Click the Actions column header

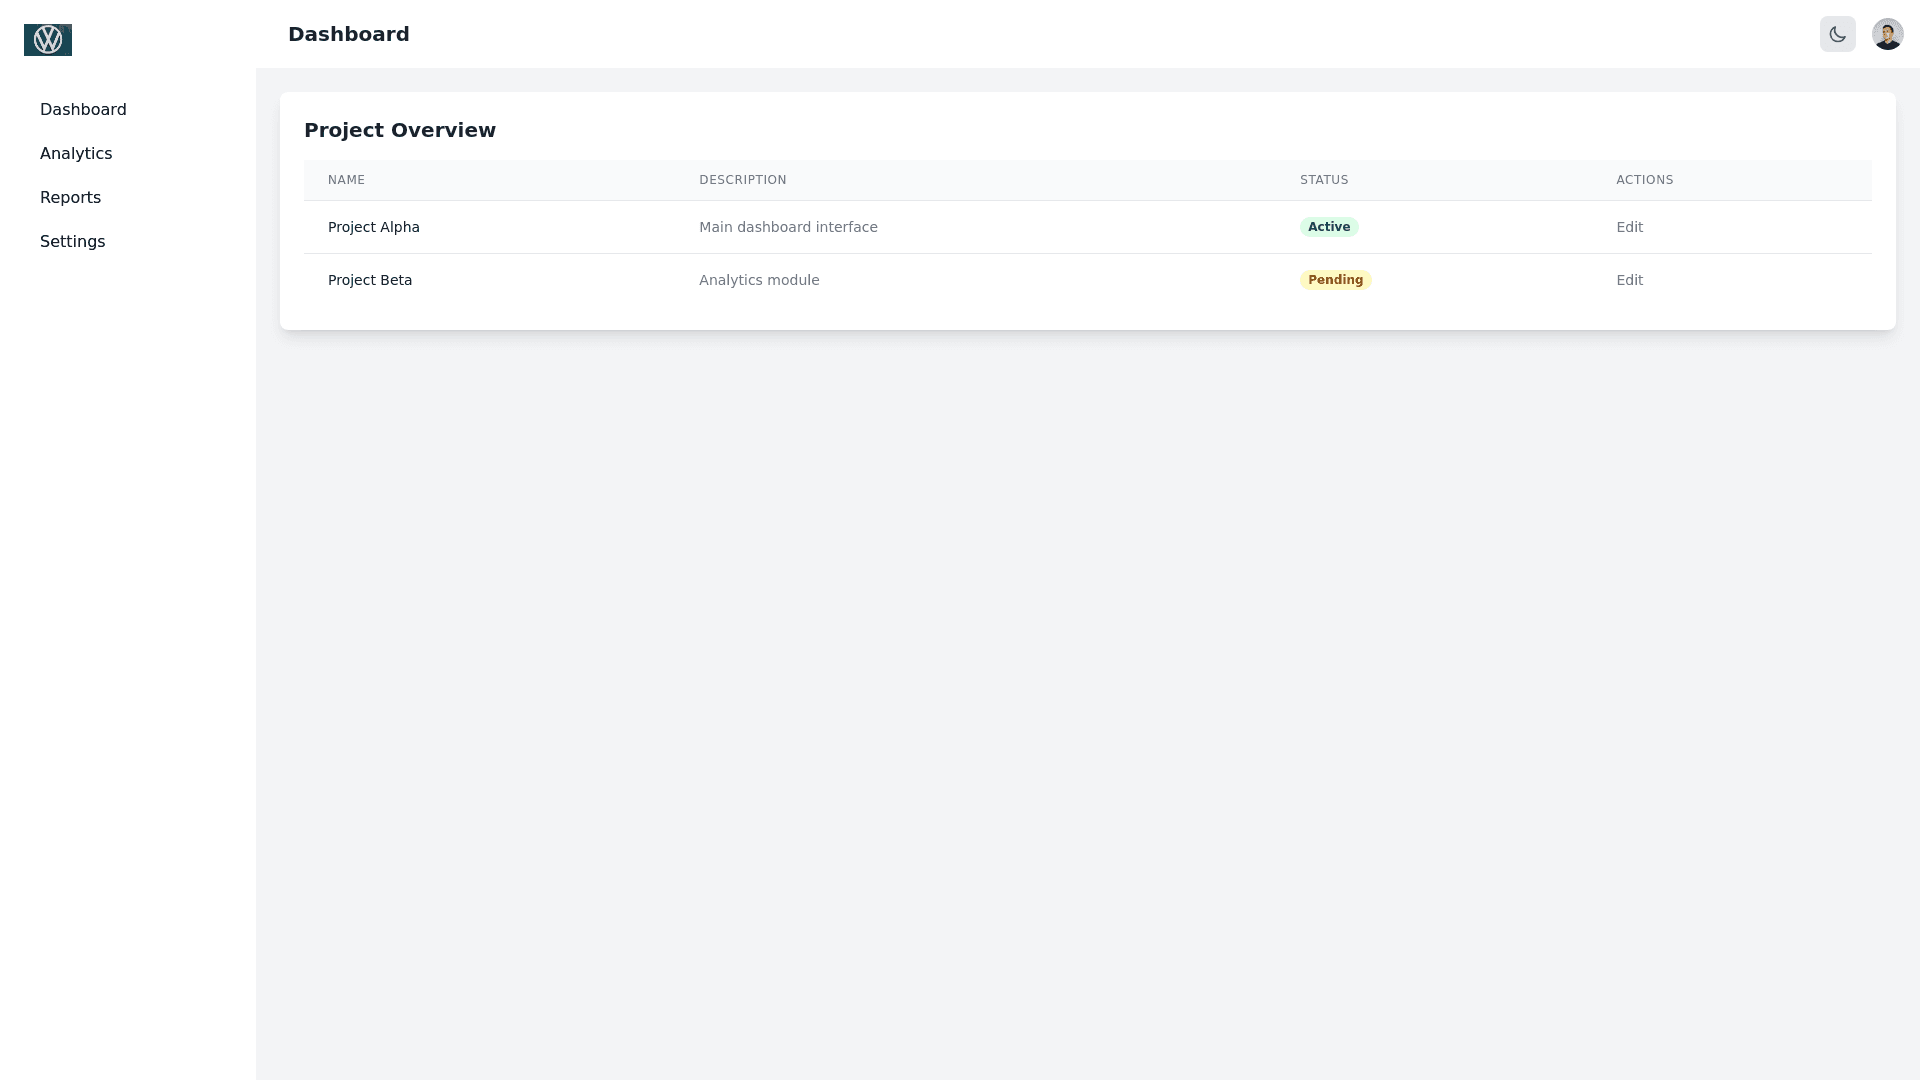tap(1644, 180)
